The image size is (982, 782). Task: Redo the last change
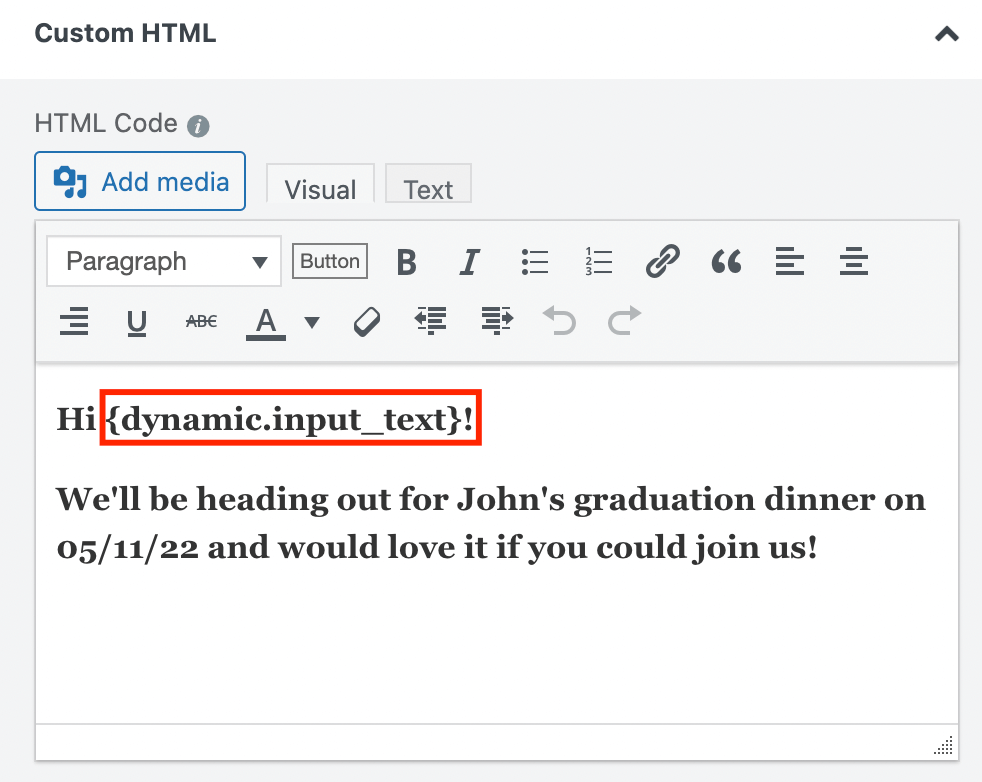(x=623, y=321)
